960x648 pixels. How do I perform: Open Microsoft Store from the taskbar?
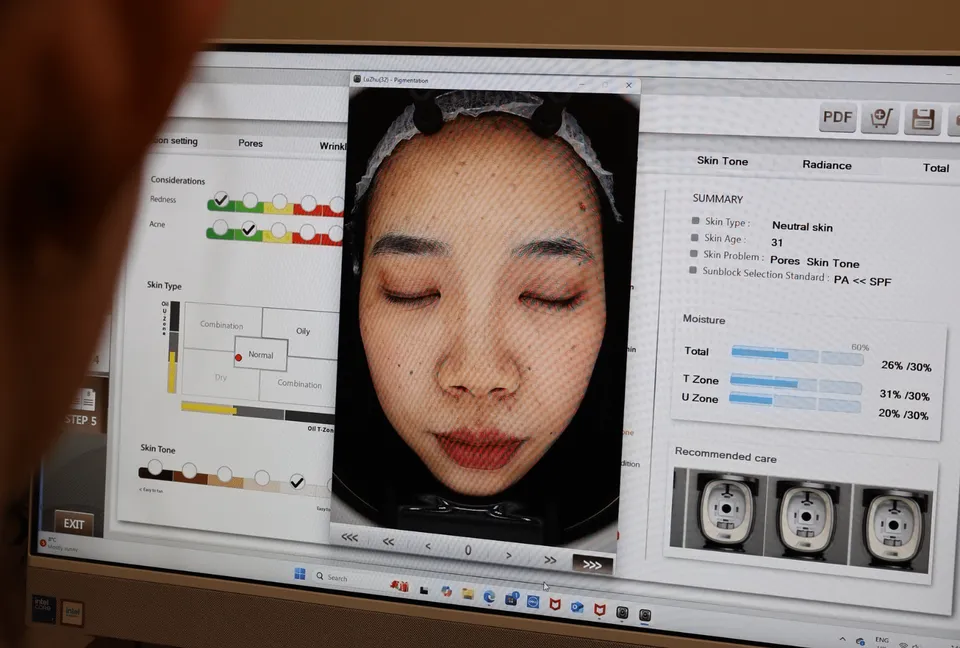tap(511, 599)
